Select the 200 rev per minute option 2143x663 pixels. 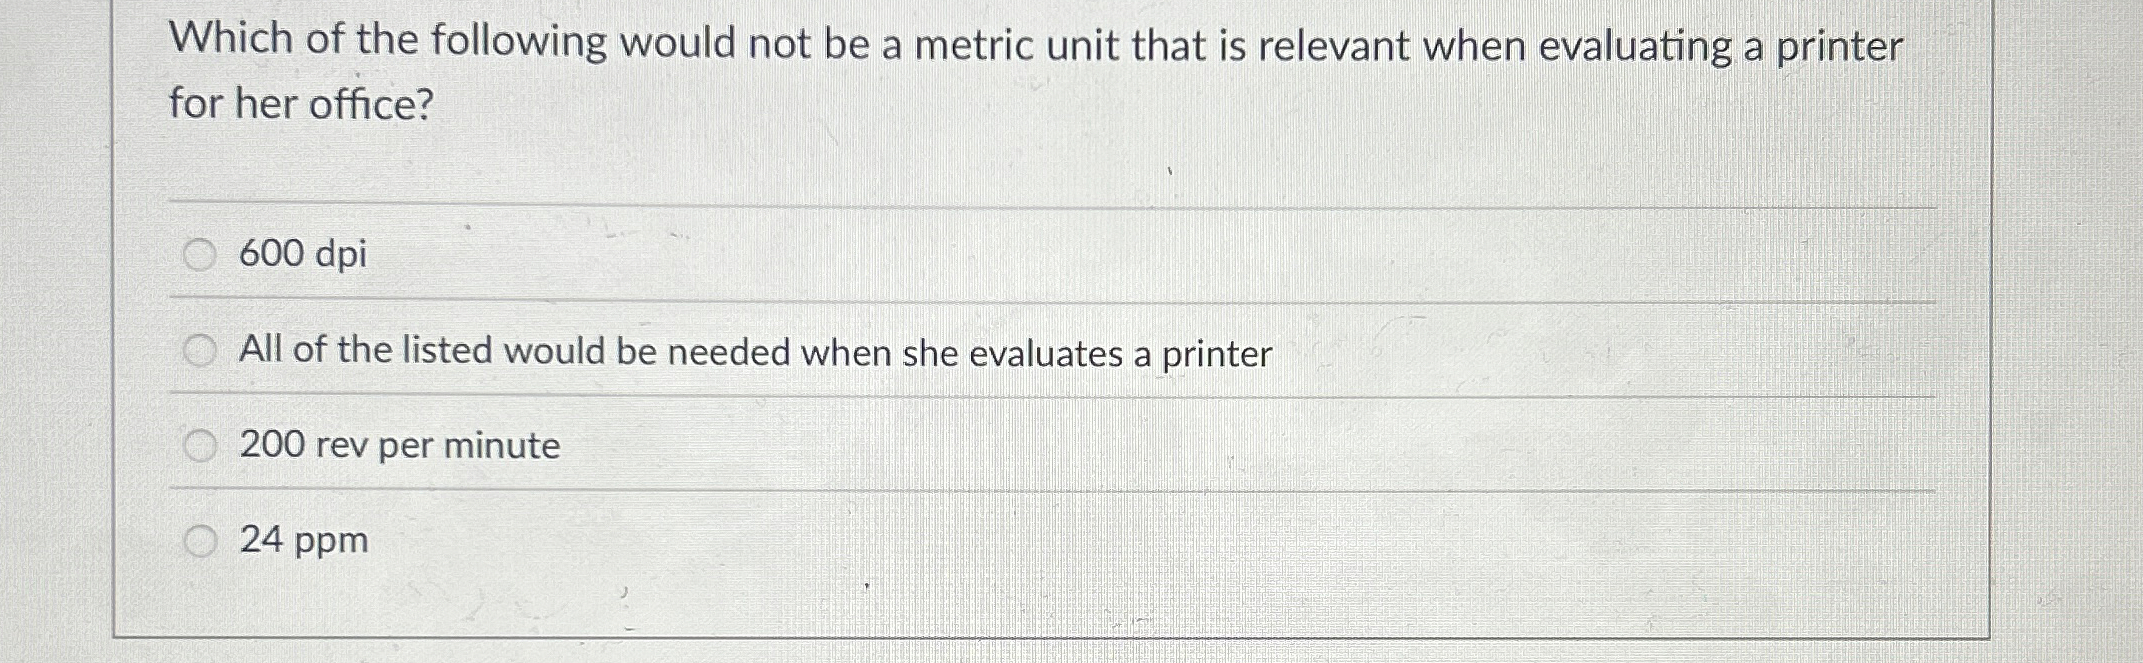203,443
